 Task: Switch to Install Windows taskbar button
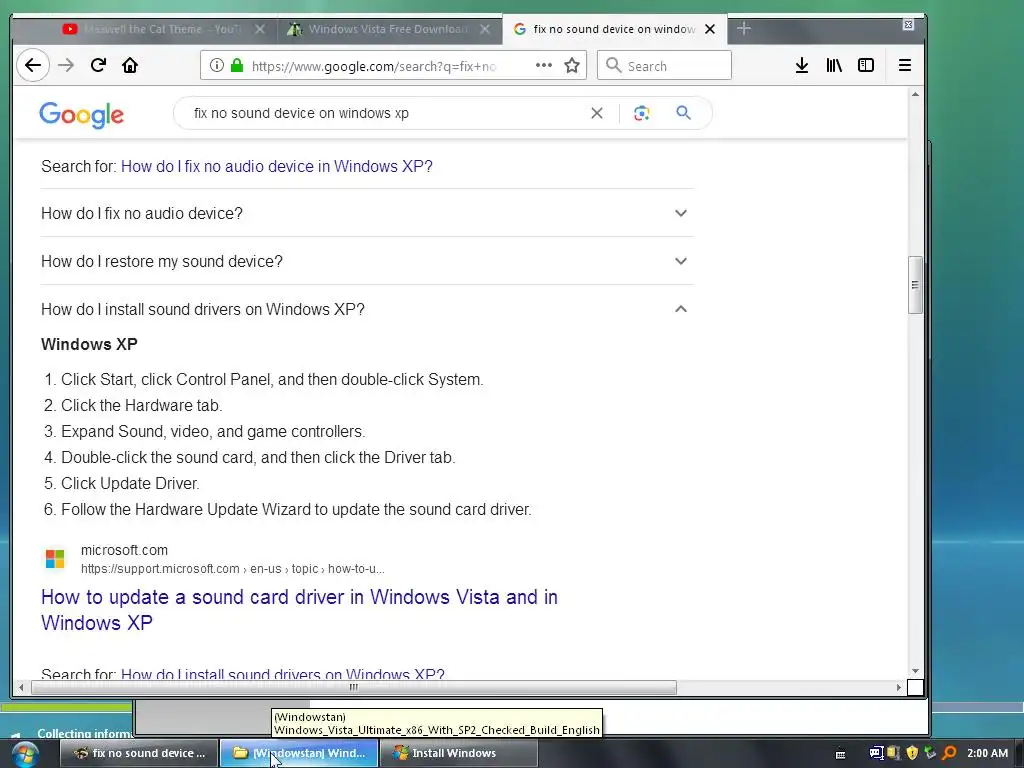pyautogui.click(x=458, y=753)
